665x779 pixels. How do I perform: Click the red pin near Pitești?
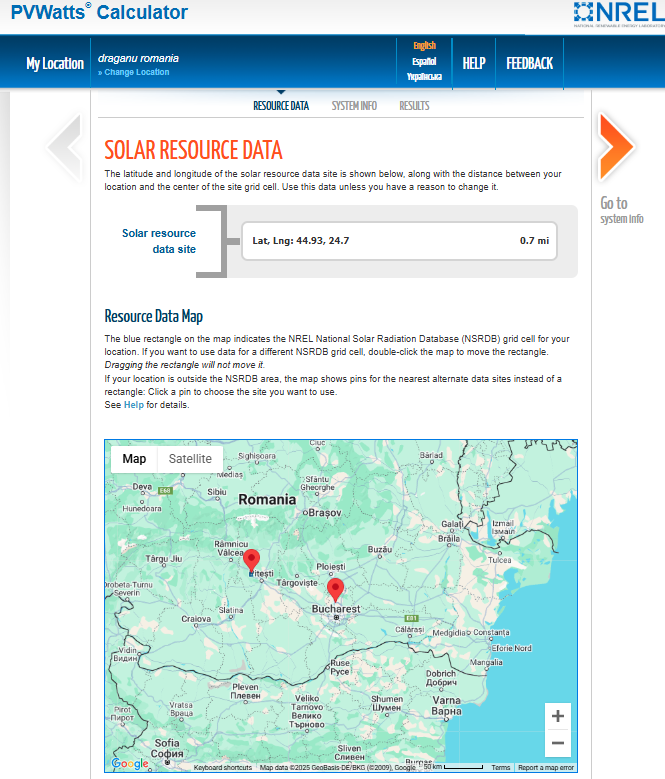252,560
